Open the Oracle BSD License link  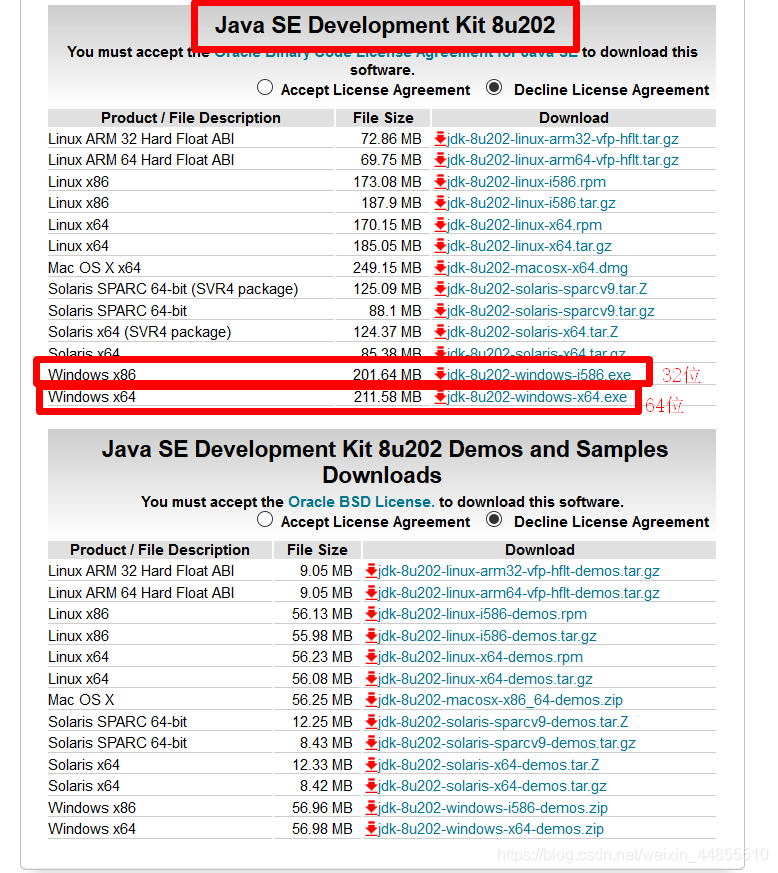[x=361, y=502]
